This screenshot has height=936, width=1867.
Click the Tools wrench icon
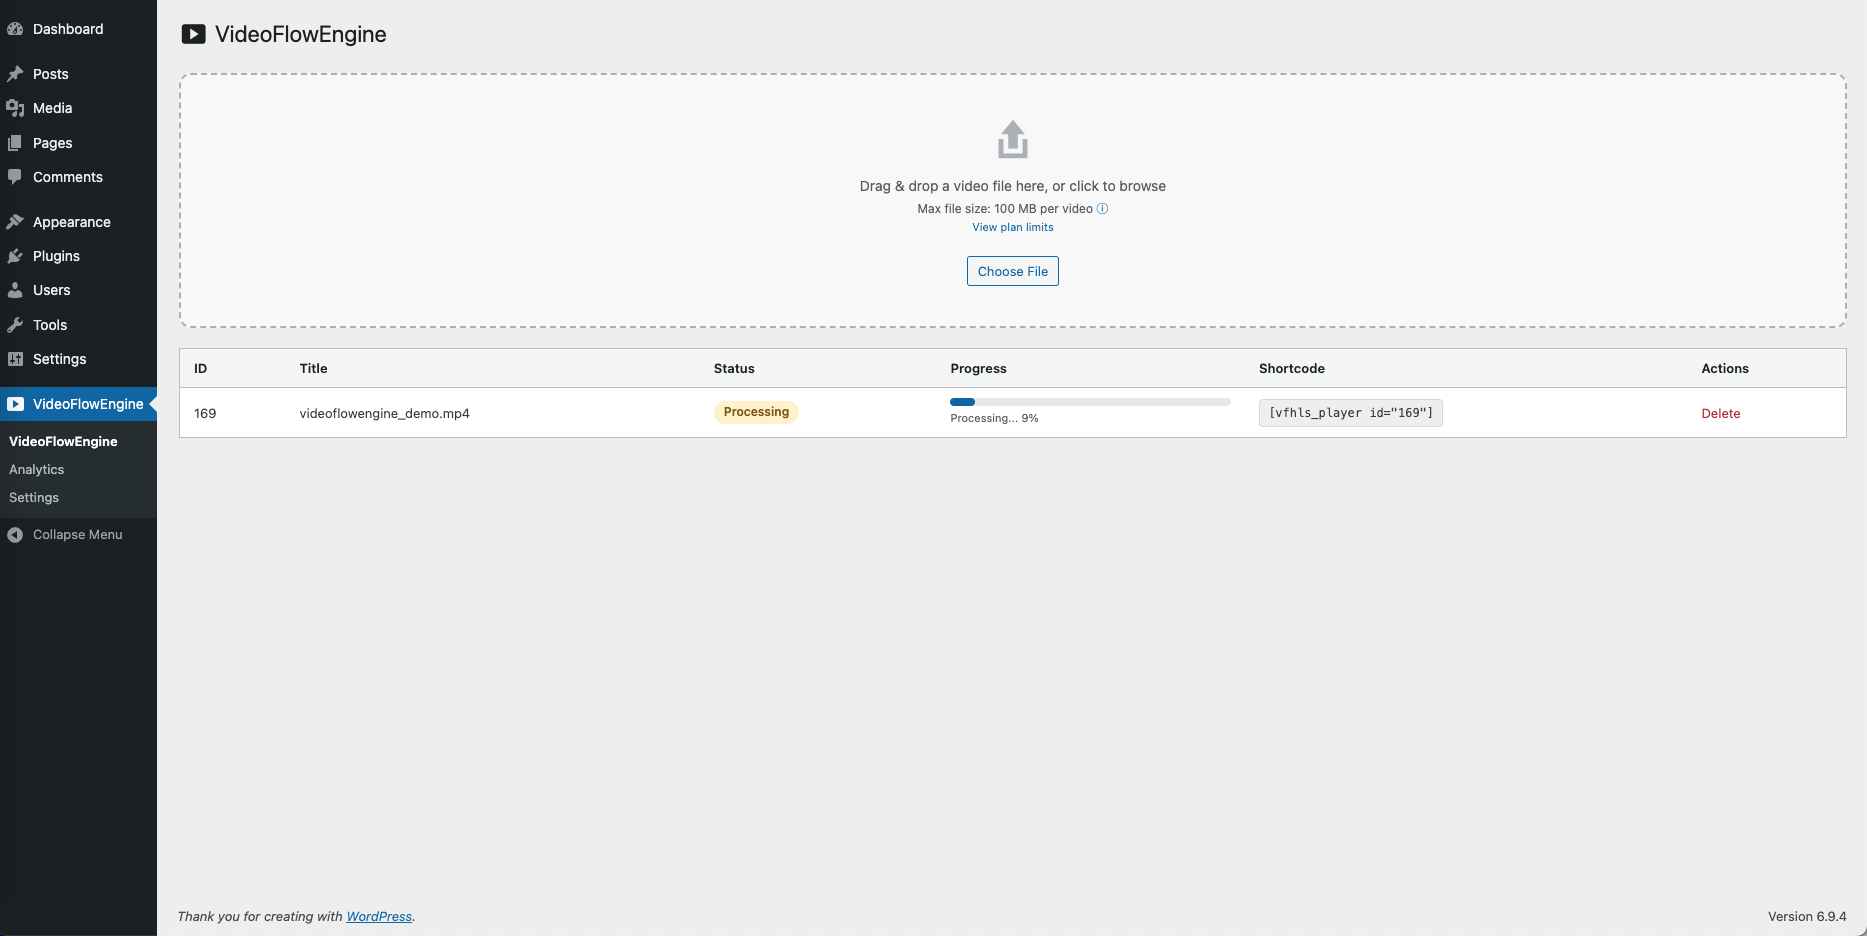[x=15, y=325]
